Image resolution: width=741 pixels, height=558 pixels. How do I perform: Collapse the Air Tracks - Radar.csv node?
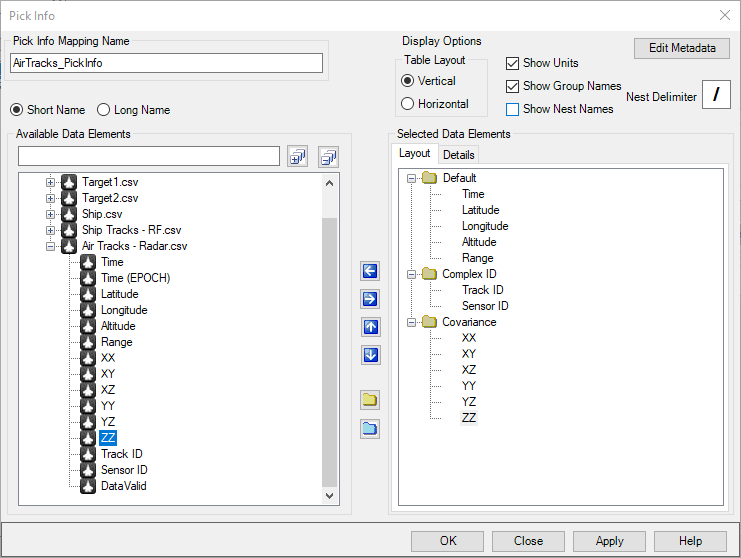[51, 246]
